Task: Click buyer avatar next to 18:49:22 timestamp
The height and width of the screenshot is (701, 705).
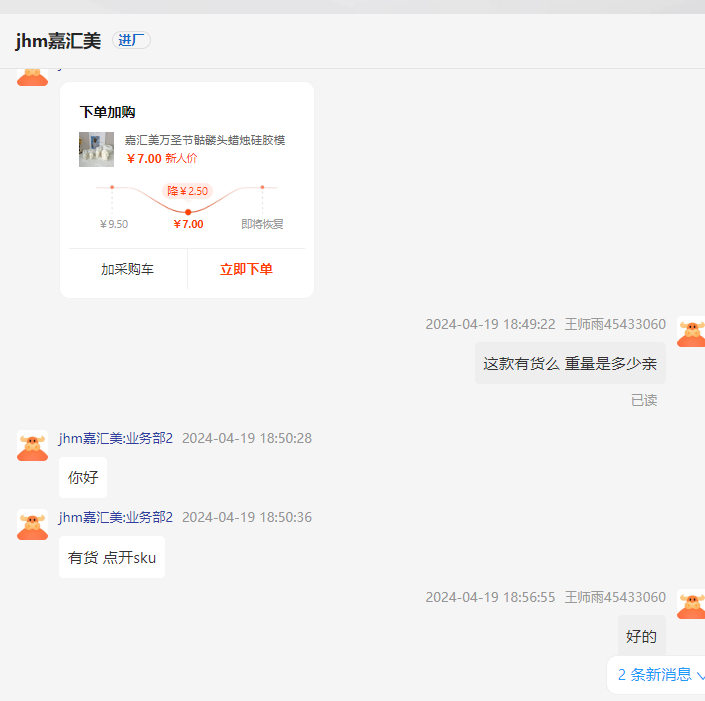Action: tap(690, 332)
